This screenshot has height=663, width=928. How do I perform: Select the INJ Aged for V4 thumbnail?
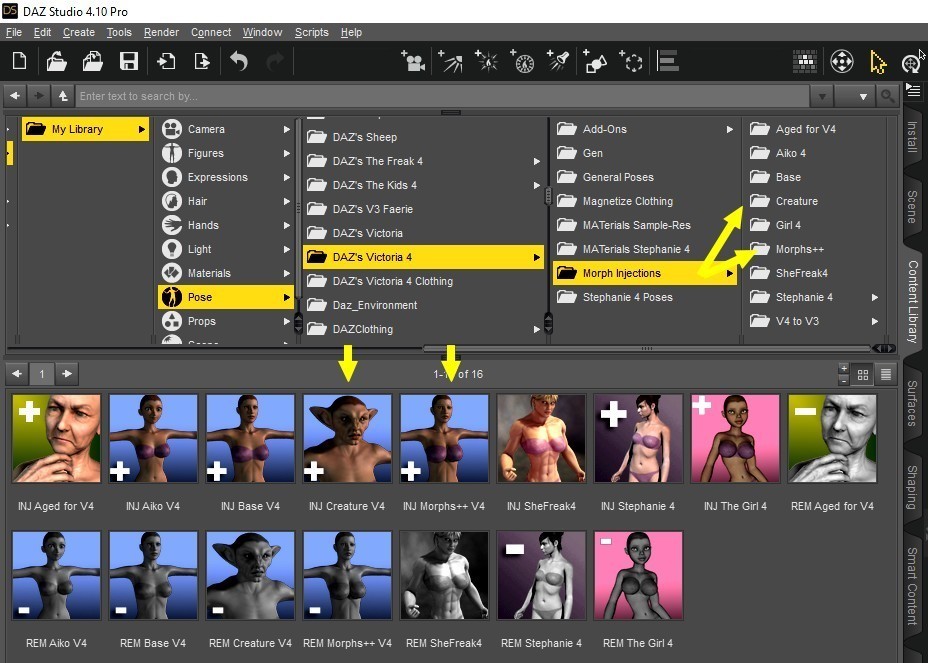56,439
